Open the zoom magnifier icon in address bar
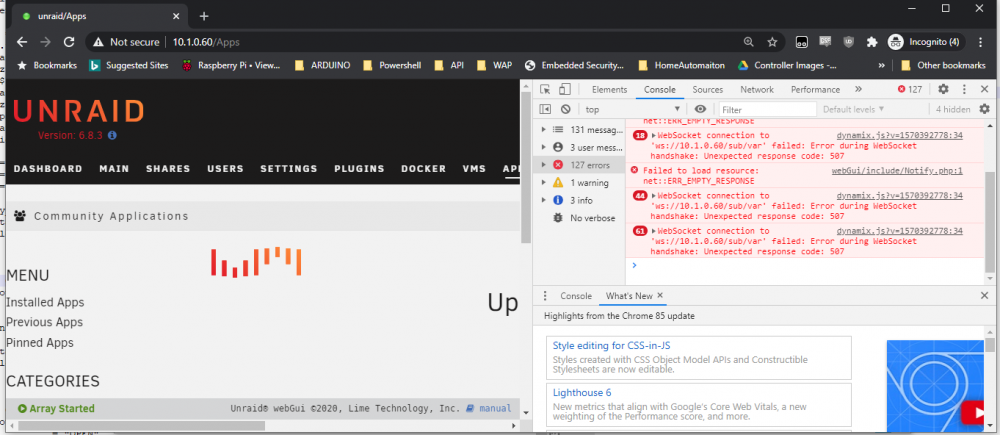 (749, 42)
